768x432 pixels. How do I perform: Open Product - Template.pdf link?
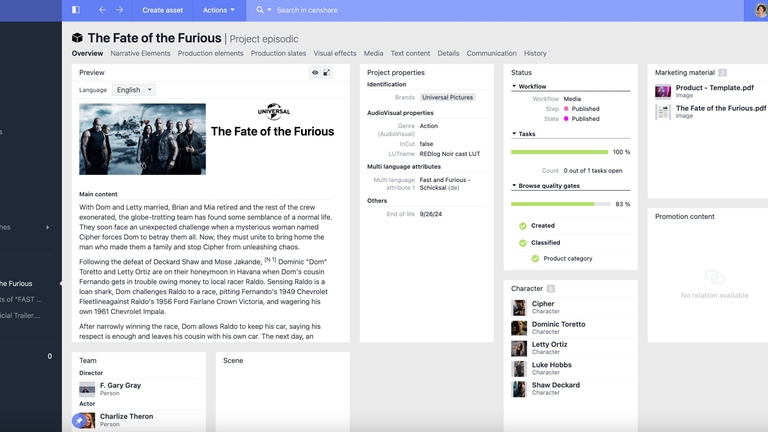715,88
